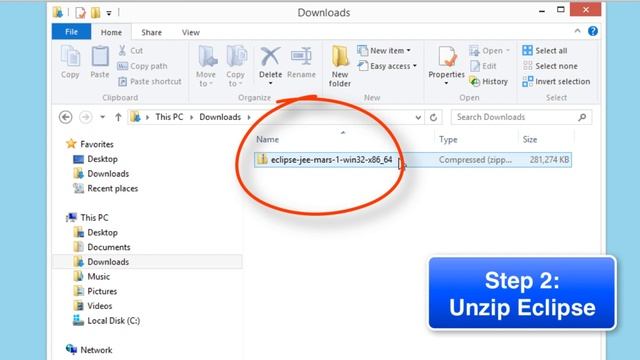The width and height of the screenshot is (640, 360).
Task: Open Help with question mark icon
Action: 593,31
